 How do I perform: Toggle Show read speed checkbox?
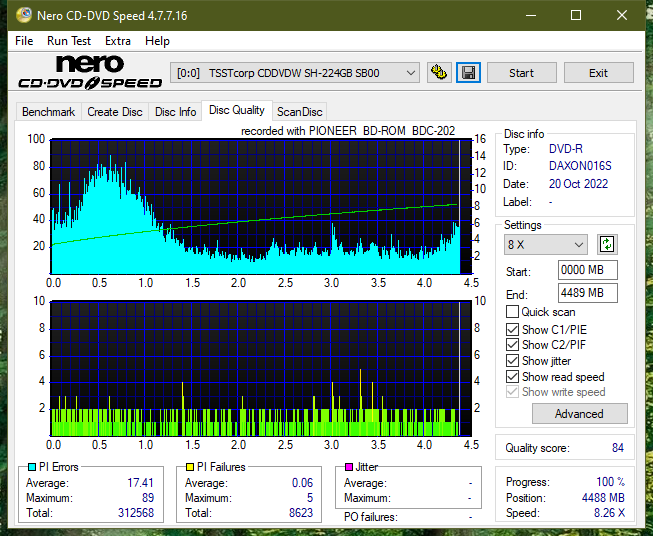tap(512, 376)
